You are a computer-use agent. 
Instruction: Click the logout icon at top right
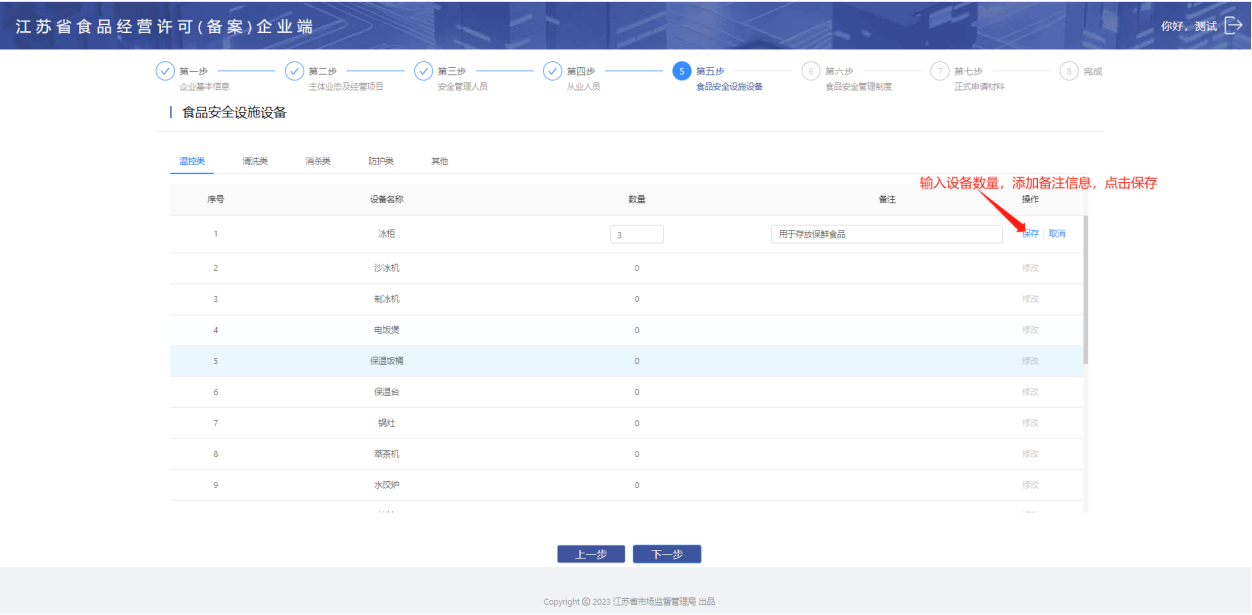click(x=1233, y=26)
